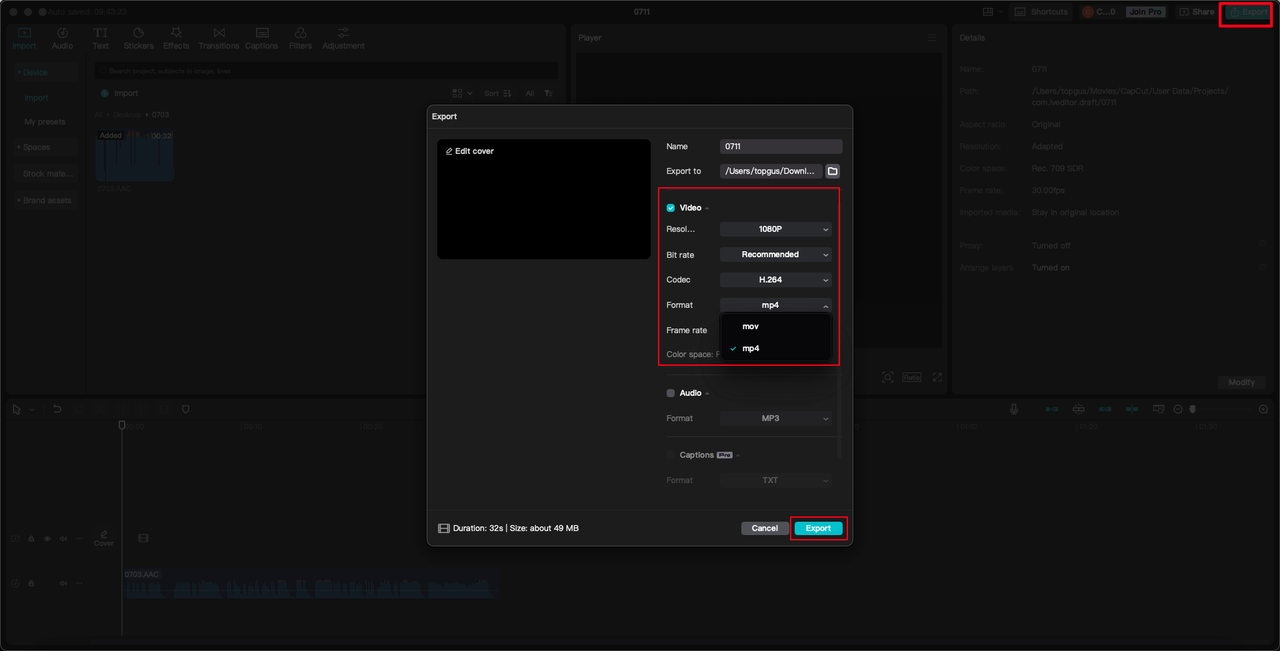Open the Bit rate Recommended dropdown
This screenshot has height=651, width=1280.
pos(776,254)
